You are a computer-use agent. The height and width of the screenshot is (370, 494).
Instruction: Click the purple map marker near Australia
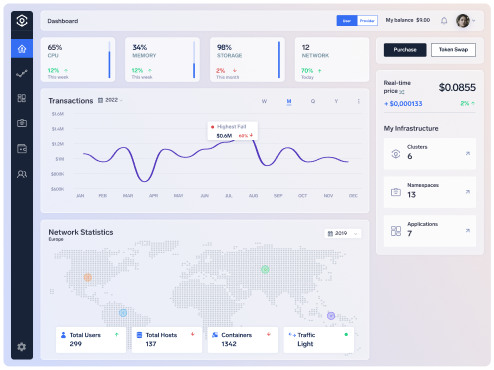tap(331, 316)
